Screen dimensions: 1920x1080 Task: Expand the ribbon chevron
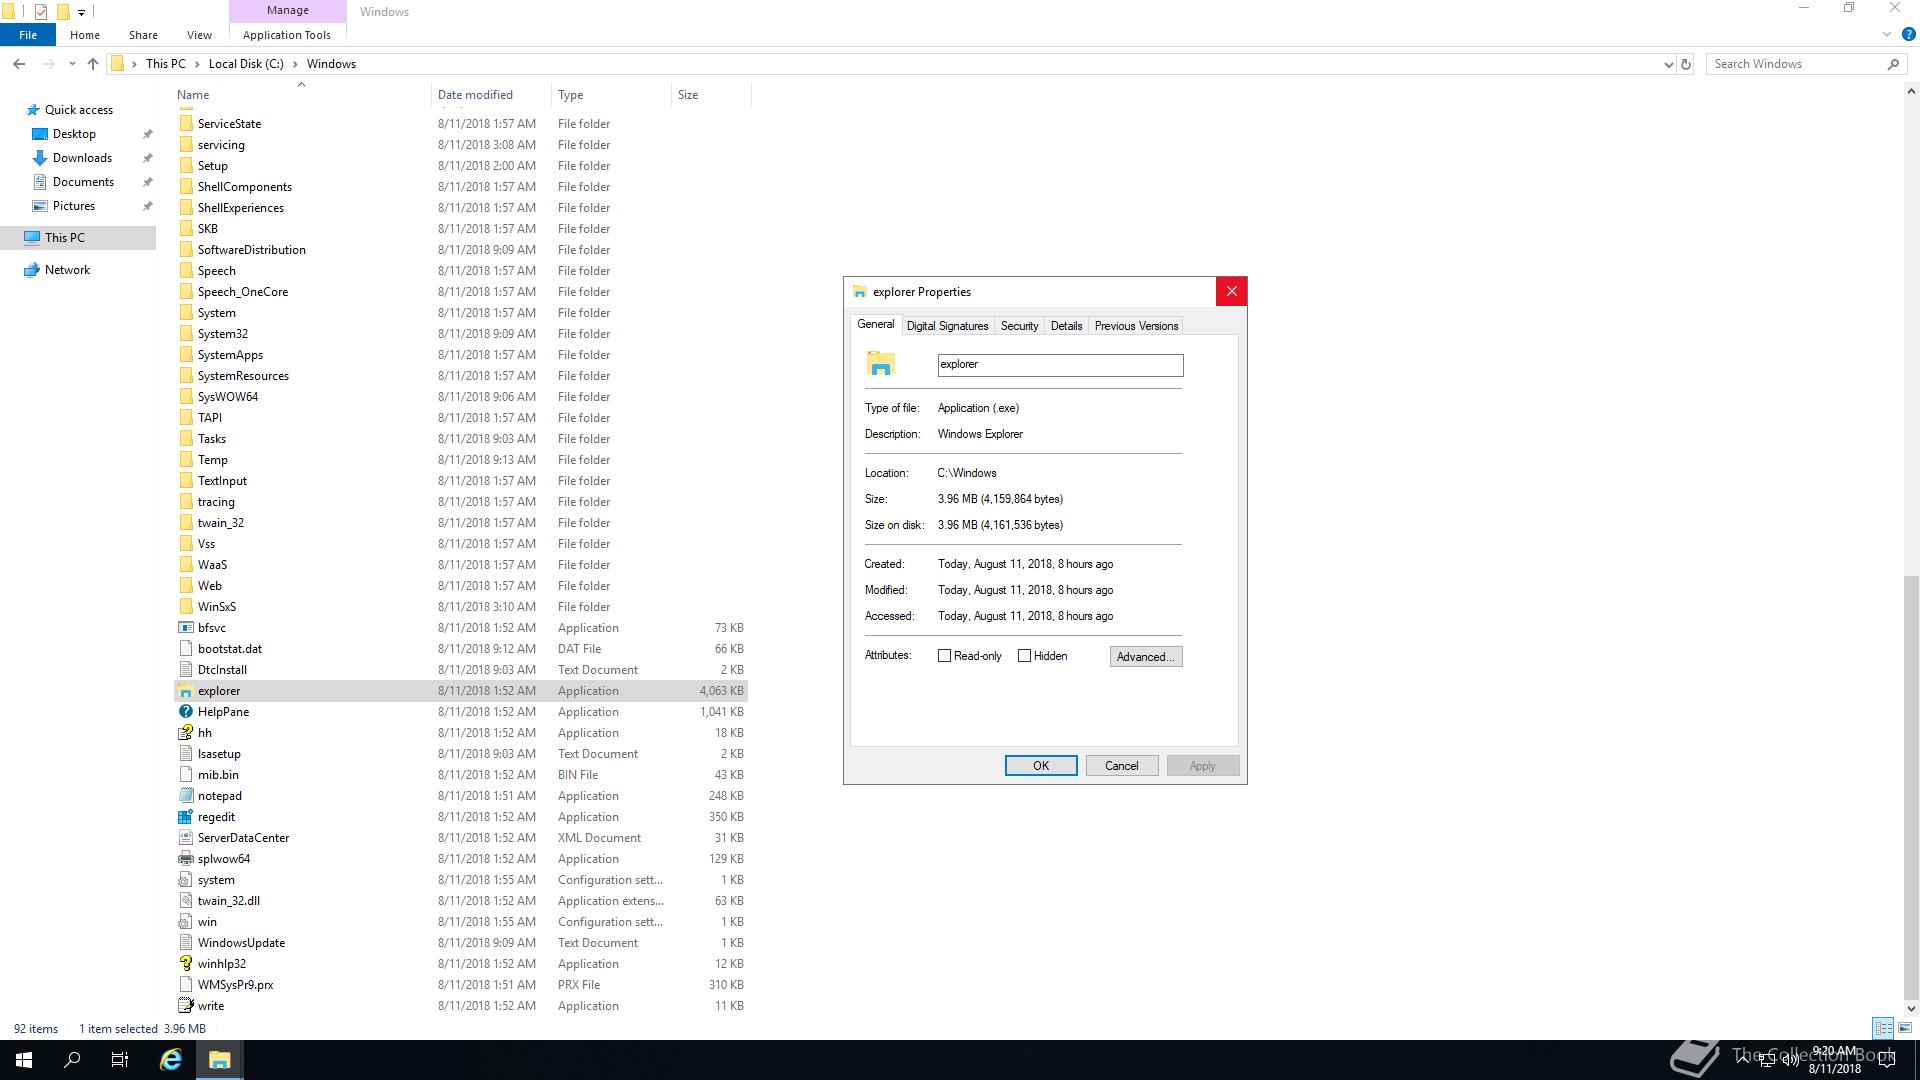click(1887, 34)
